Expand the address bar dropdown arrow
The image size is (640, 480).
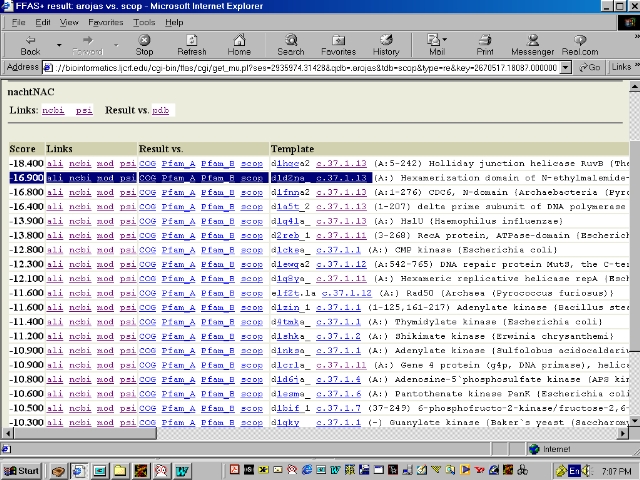[566, 67]
